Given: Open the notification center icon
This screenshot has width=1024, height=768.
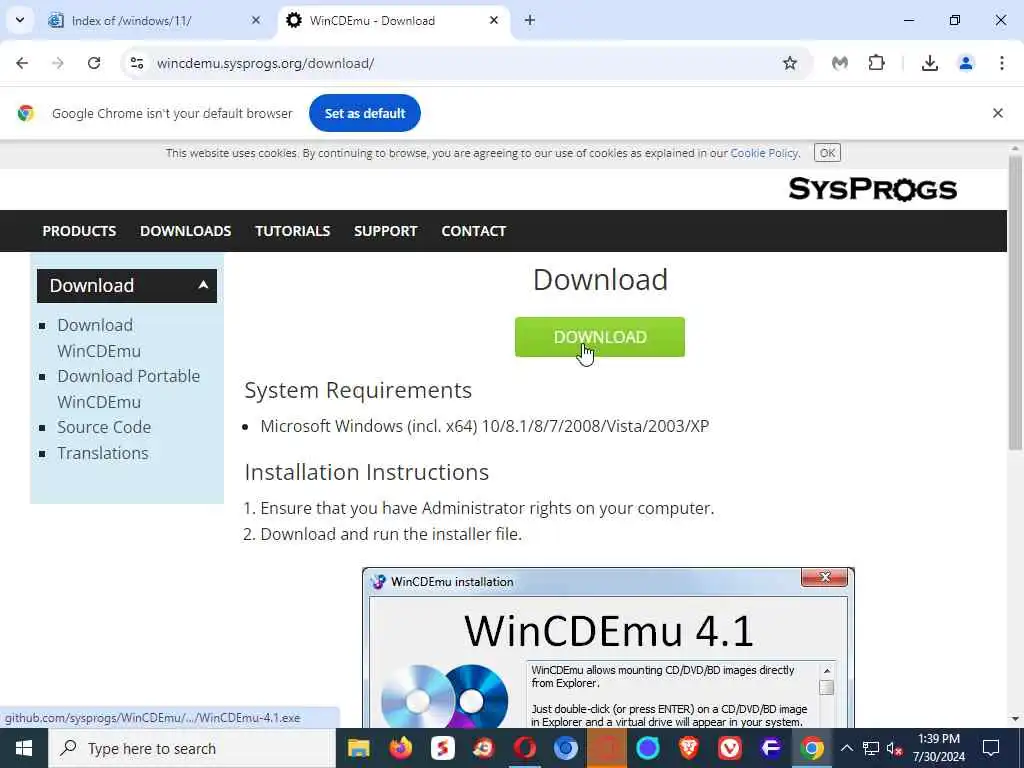Looking at the screenshot, I should [991, 748].
